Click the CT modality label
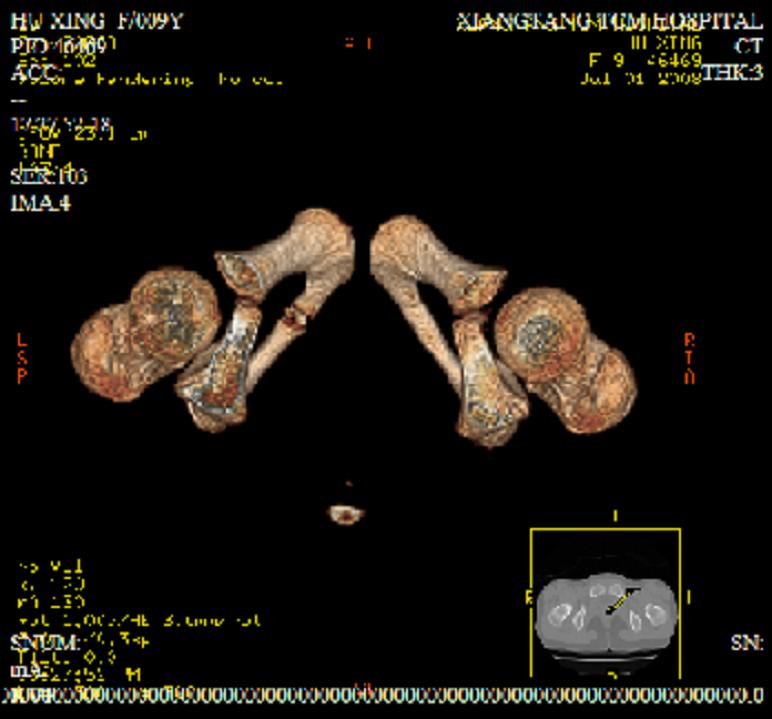Image resolution: width=772 pixels, height=719 pixels. coord(747,47)
